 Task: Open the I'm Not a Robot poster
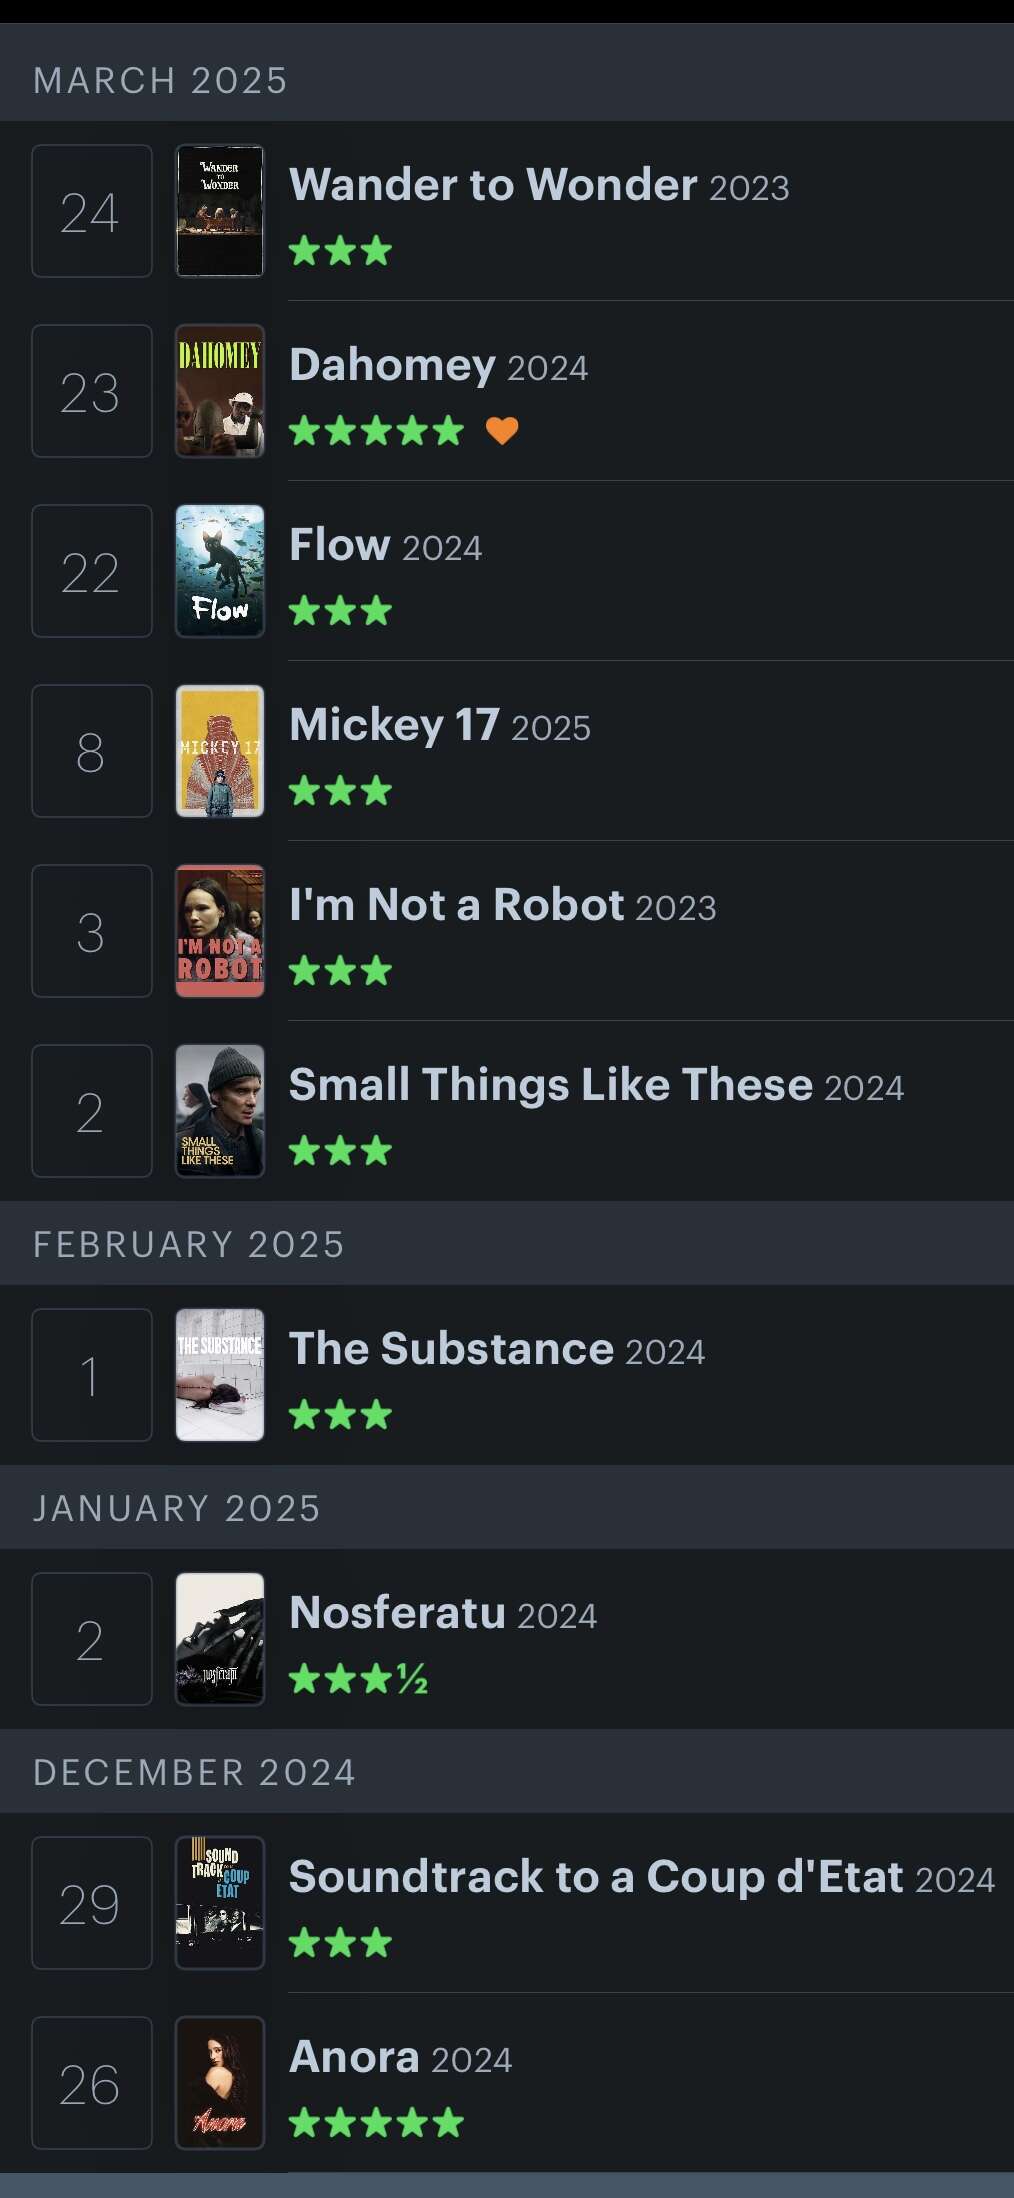coord(220,931)
